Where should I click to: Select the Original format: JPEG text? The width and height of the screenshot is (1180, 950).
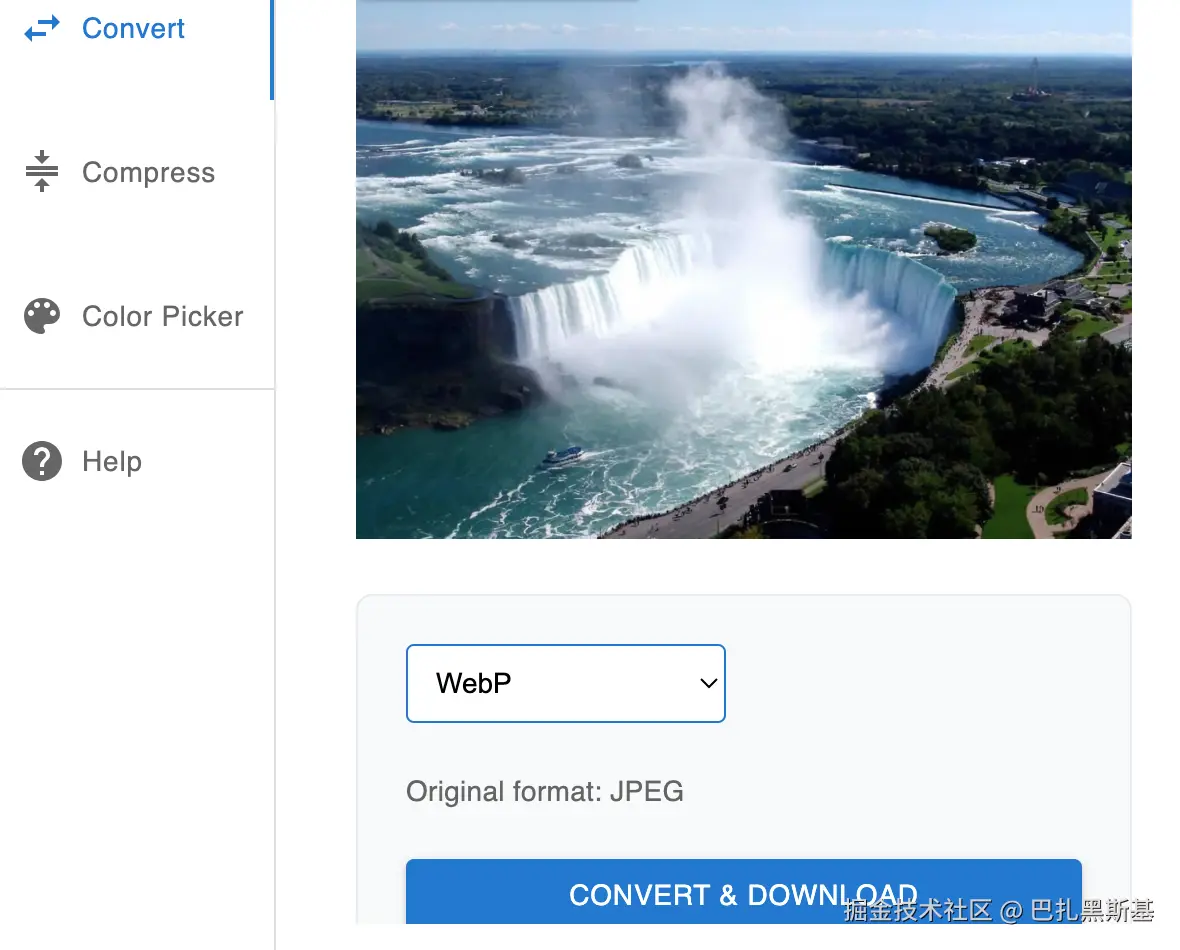tap(545, 792)
